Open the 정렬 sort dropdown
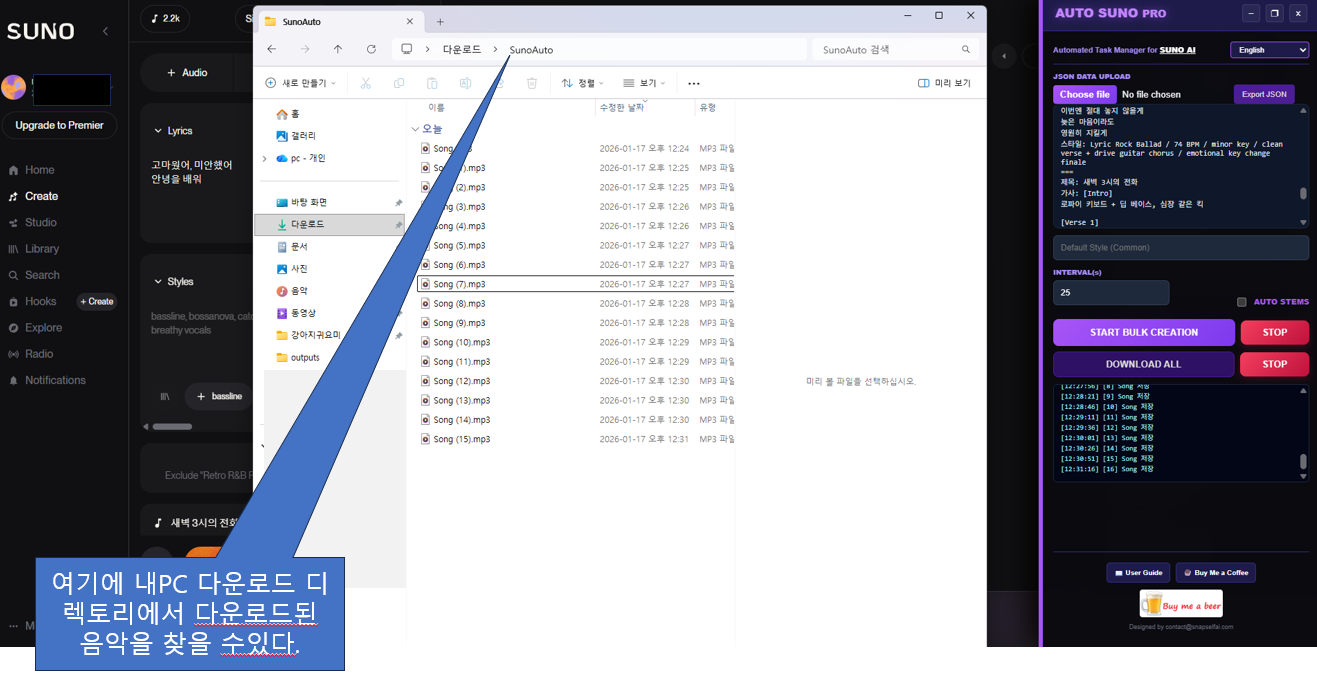Viewport: 1317px width, 673px height. tap(583, 83)
